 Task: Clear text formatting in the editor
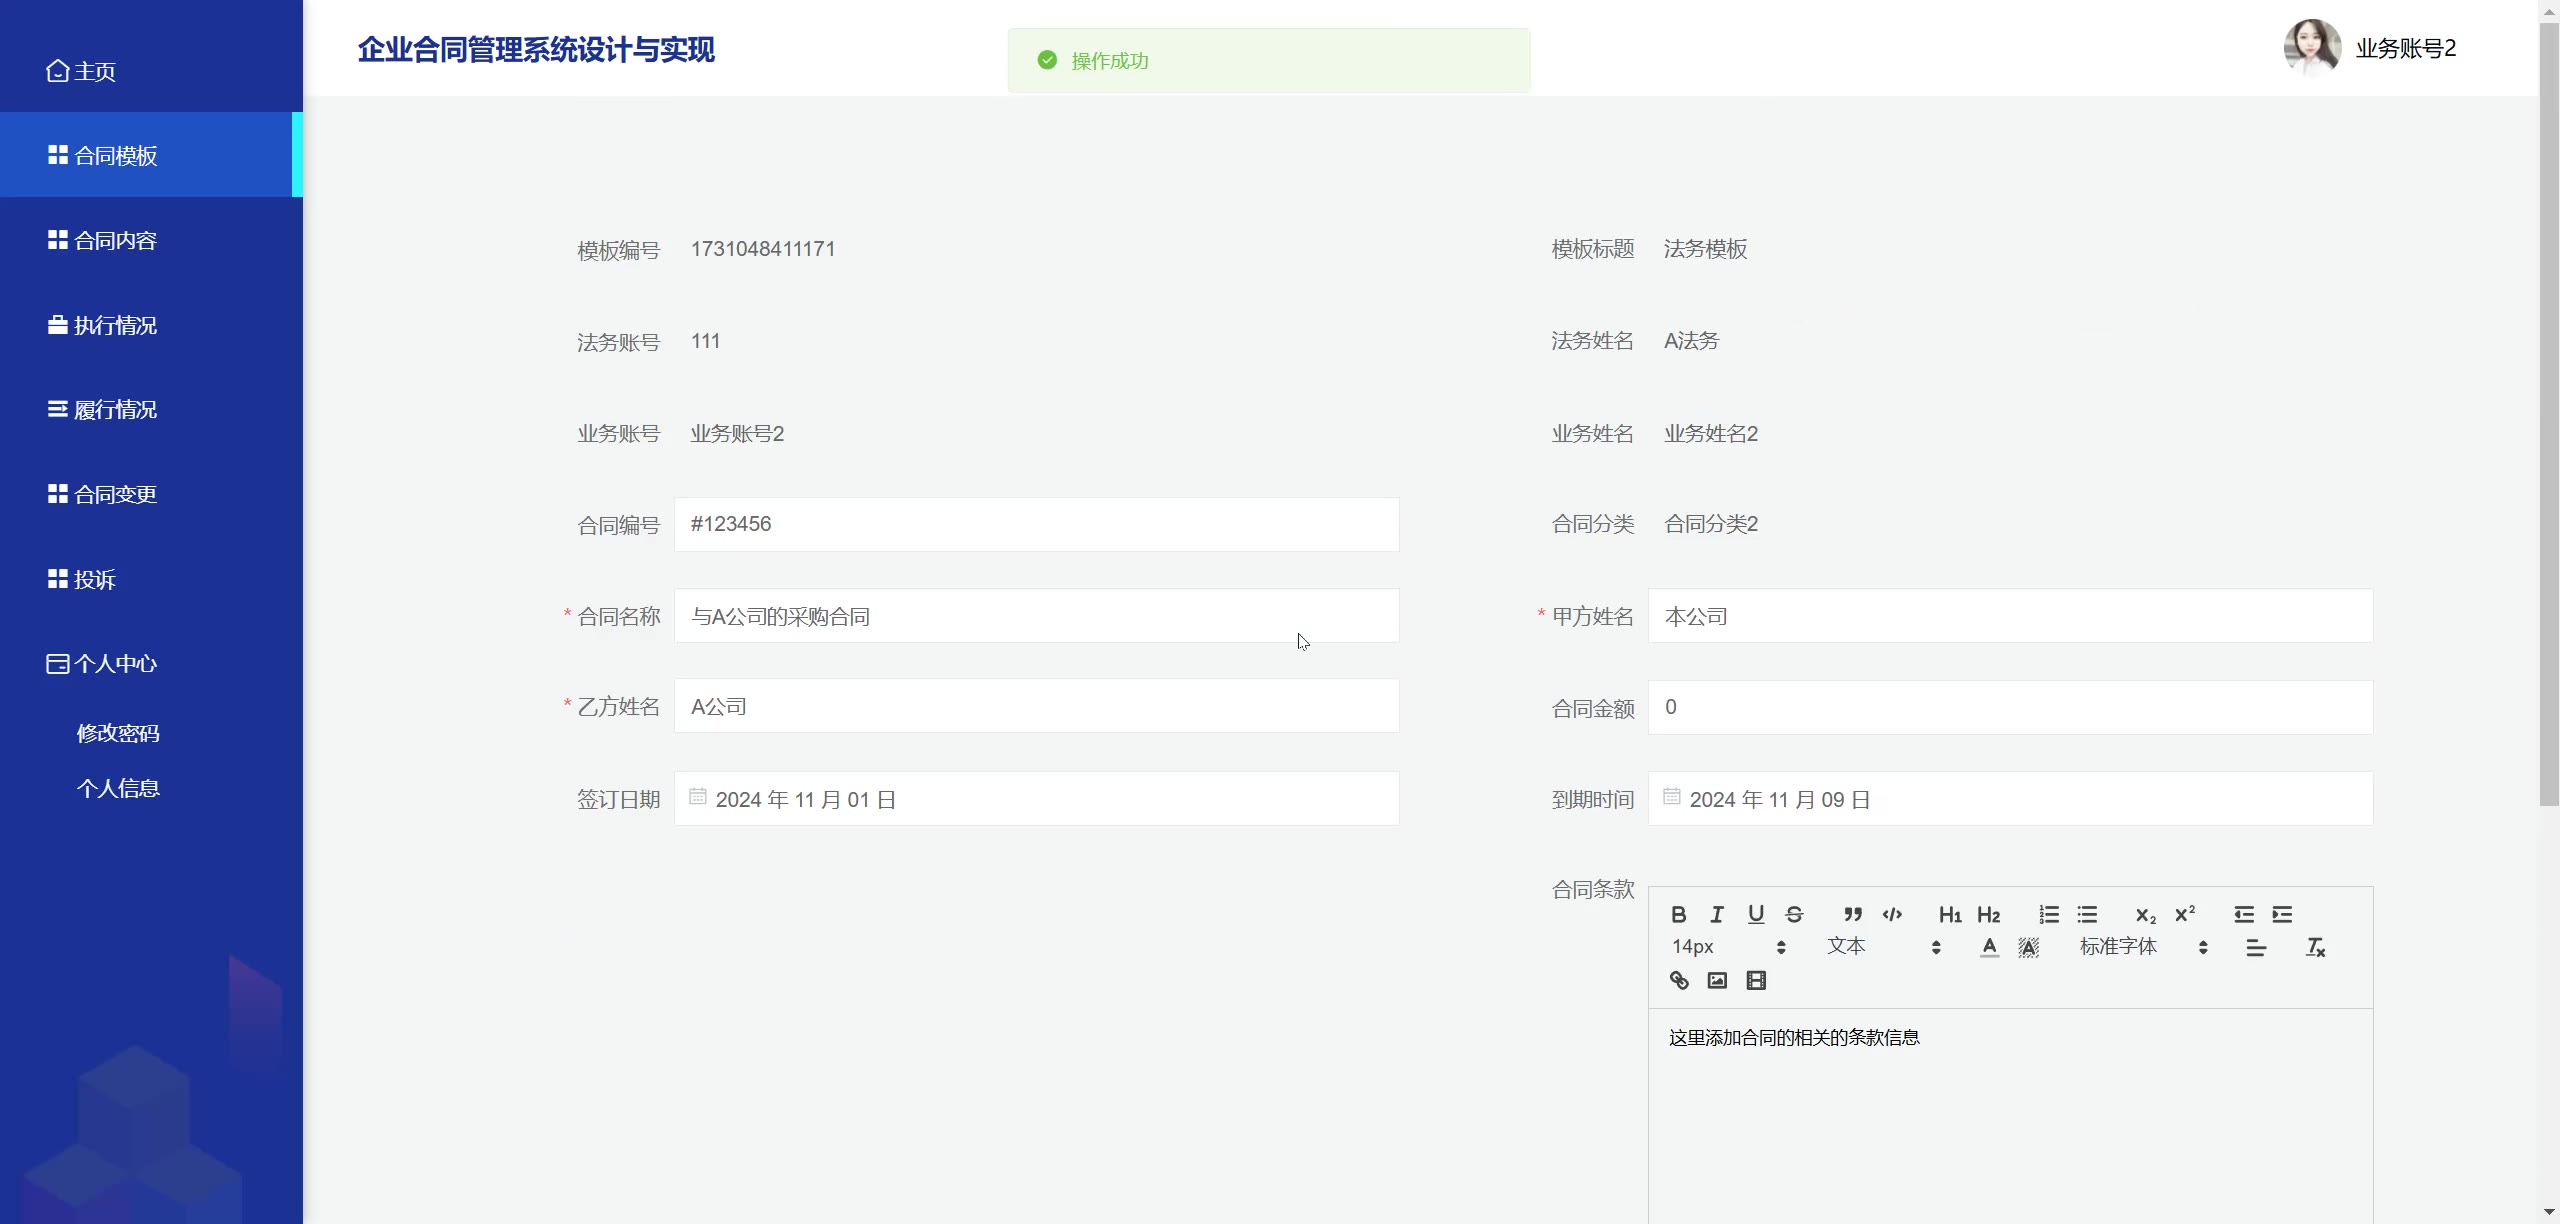pos(2315,947)
